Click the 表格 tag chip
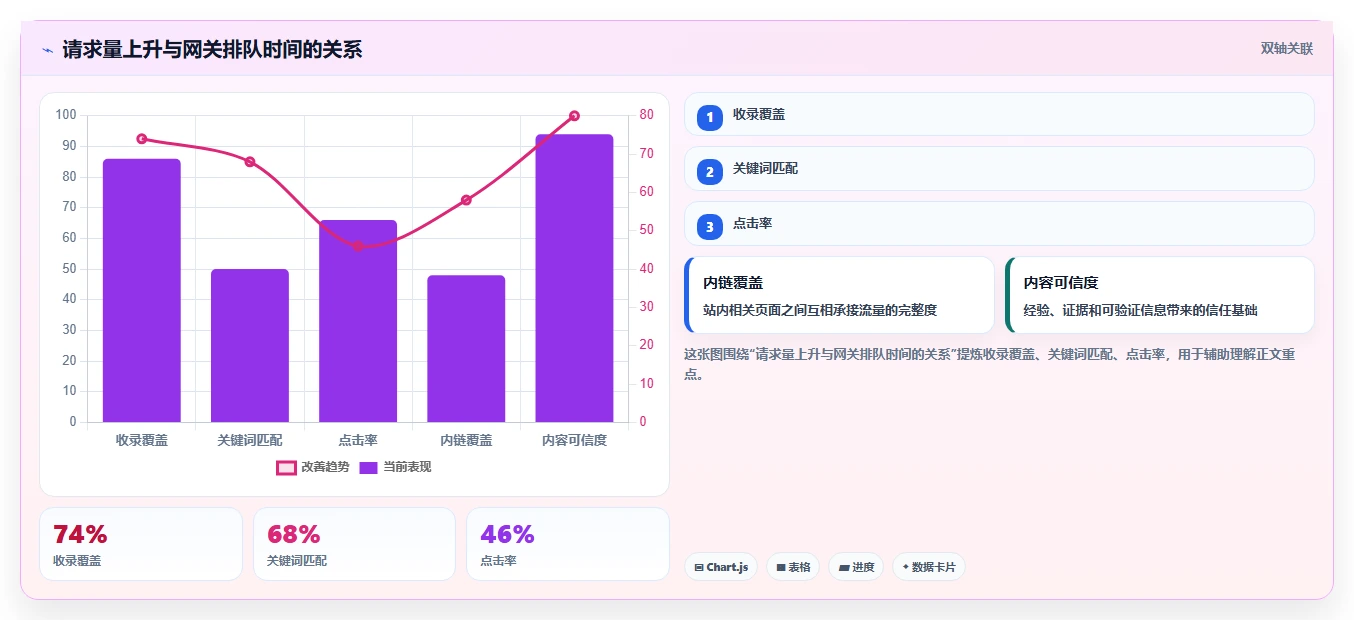Image resolution: width=1354 pixels, height=620 pixels. click(x=793, y=567)
